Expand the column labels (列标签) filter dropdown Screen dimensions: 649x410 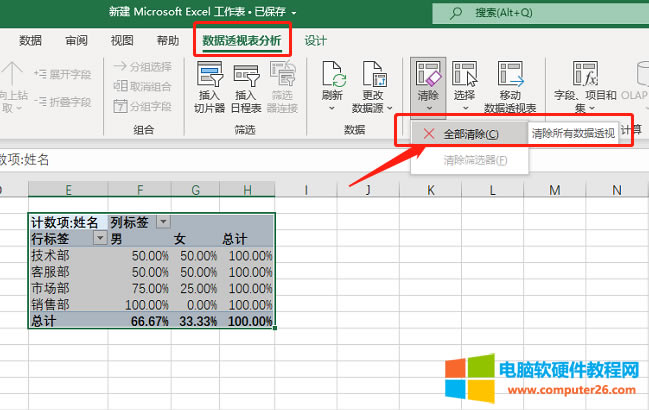click(x=163, y=223)
